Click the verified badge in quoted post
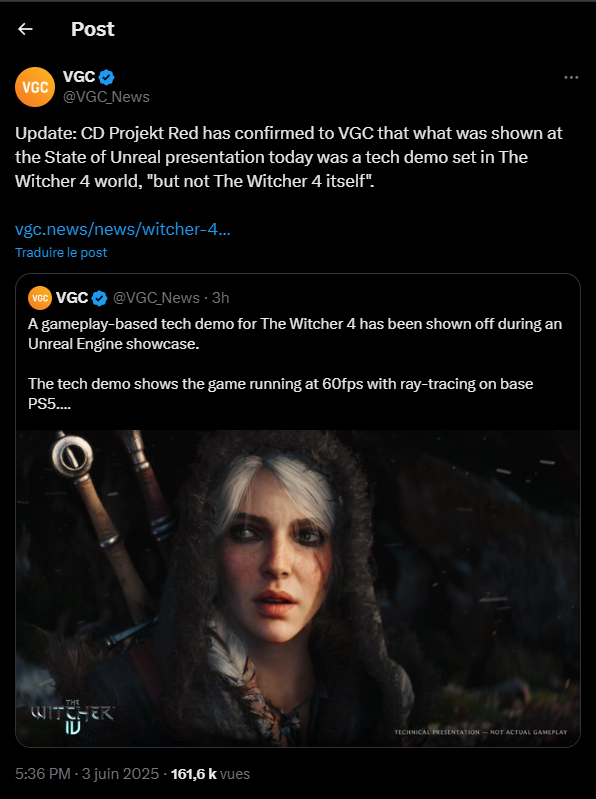The height and width of the screenshot is (799, 596). tap(99, 298)
